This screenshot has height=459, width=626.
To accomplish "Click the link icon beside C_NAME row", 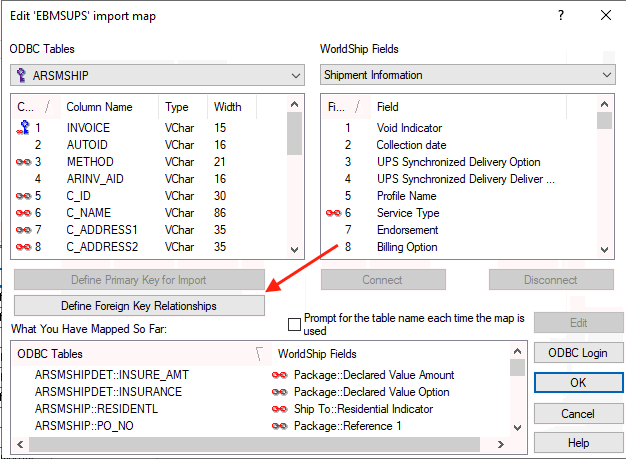I will pyautogui.click(x=24, y=213).
